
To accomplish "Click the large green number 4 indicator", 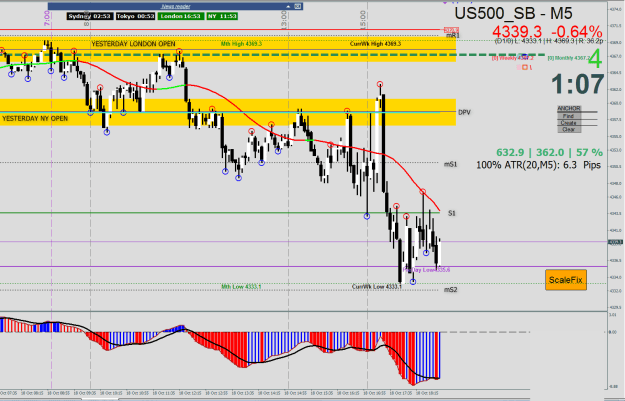I will (x=596, y=60).
